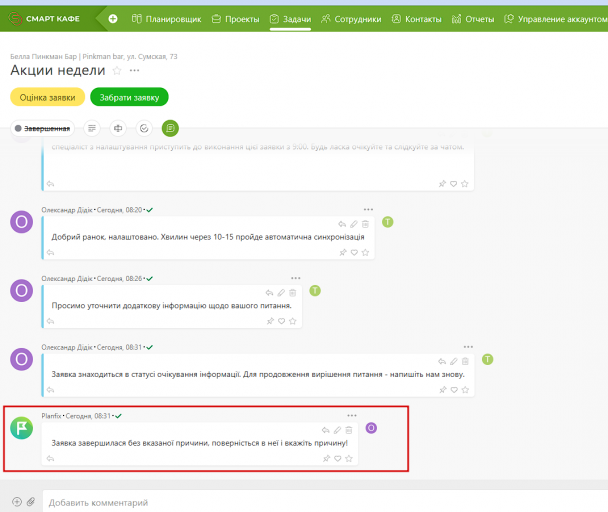Star Олександр Дідік 08:31 comment
This screenshot has height=512, width=608.
(x=465, y=390)
